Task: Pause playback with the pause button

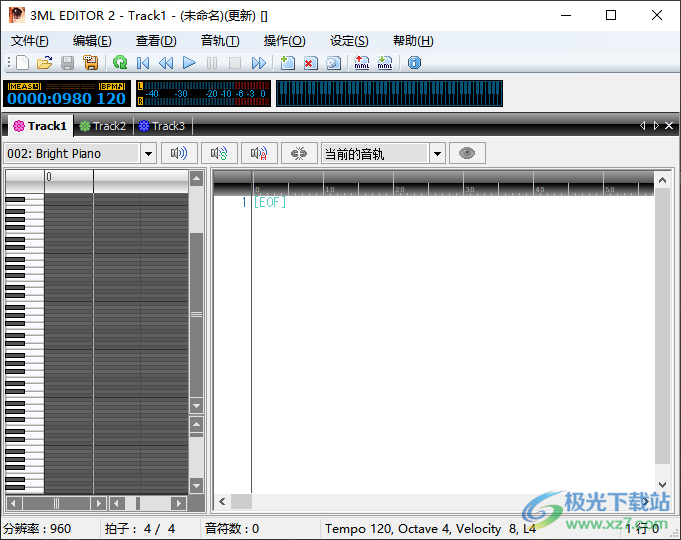Action: [212, 63]
